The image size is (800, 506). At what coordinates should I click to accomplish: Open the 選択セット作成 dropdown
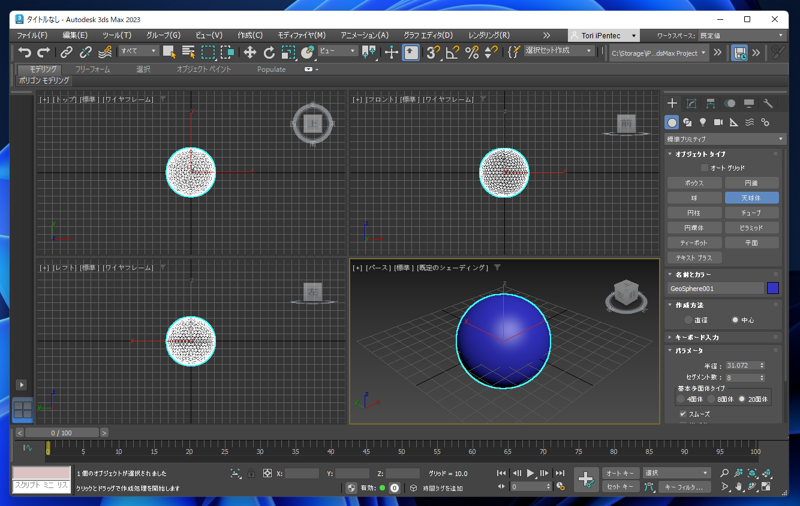point(559,50)
